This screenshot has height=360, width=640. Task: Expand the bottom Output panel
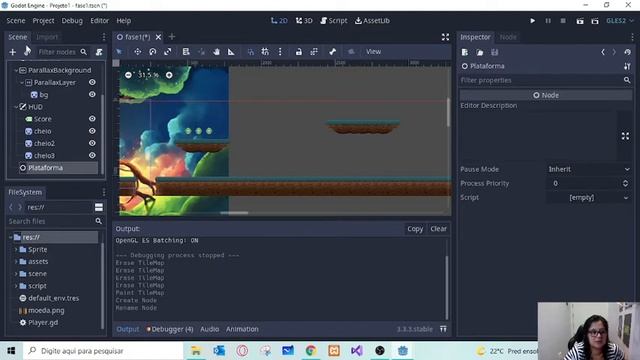443,329
